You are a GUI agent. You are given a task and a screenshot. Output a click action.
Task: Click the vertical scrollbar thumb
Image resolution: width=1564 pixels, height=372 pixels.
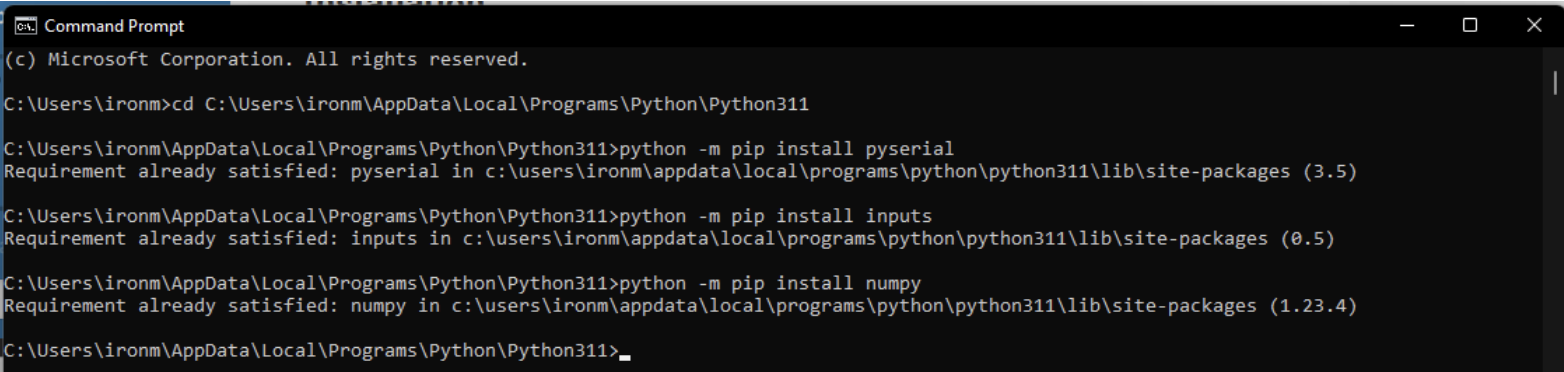coord(1554,80)
